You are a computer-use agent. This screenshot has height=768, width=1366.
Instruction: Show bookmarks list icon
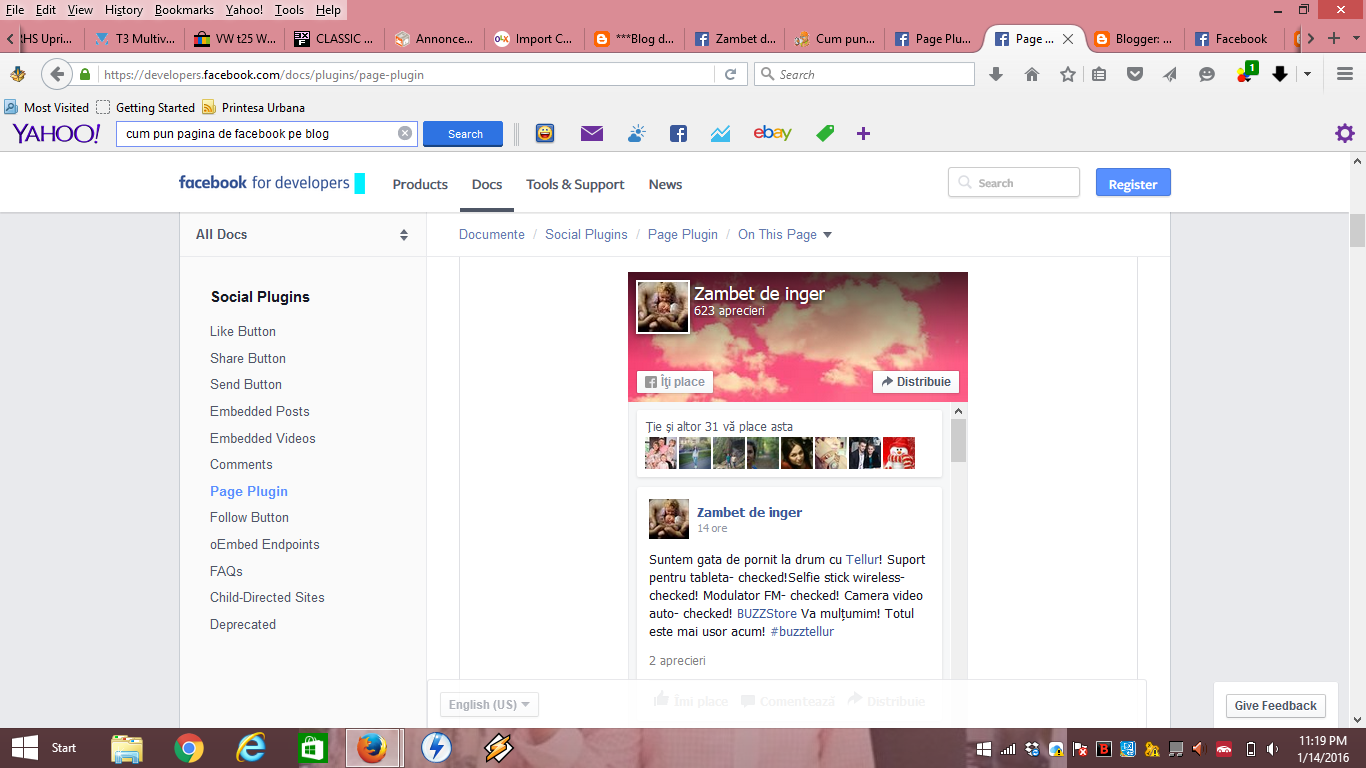point(1099,74)
